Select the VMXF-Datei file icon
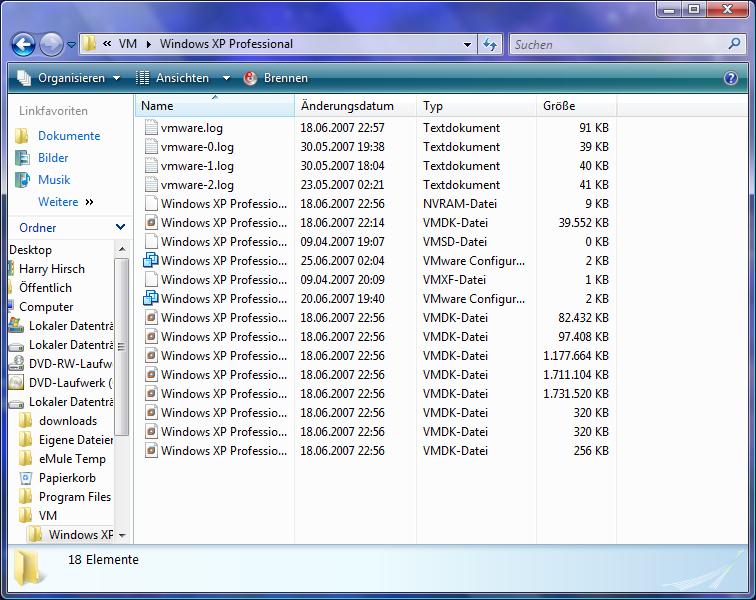Image resolution: width=756 pixels, height=600 pixels. click(x=151, y=279)
